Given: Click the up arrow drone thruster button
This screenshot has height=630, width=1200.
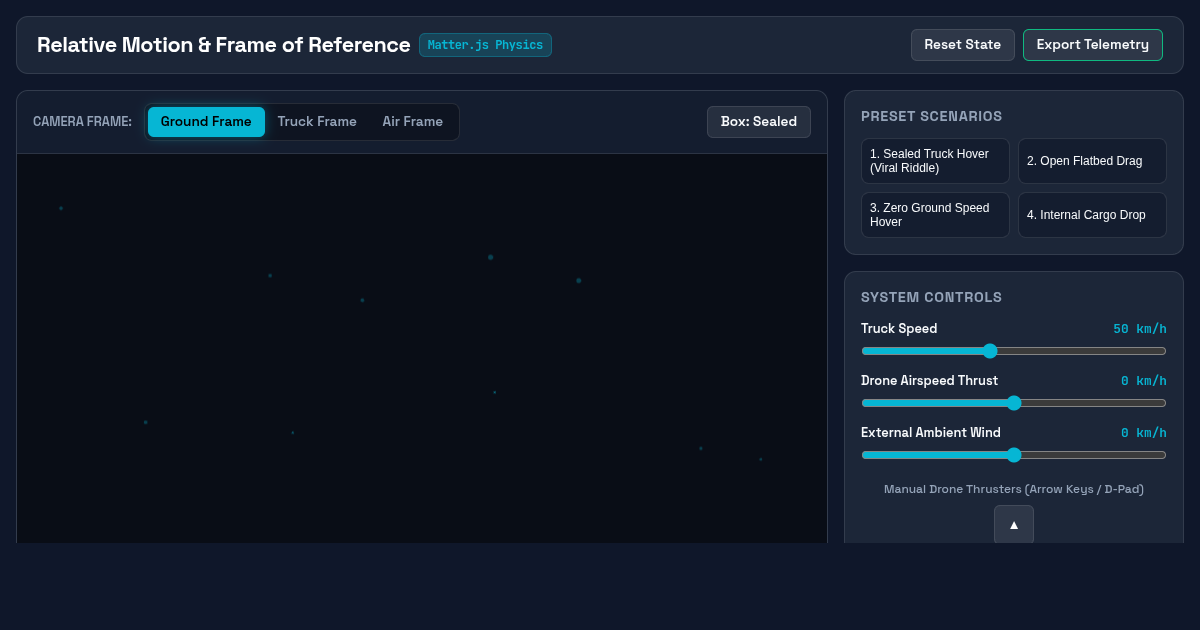Looking at the screenshot, I should tap(1014, 524).
